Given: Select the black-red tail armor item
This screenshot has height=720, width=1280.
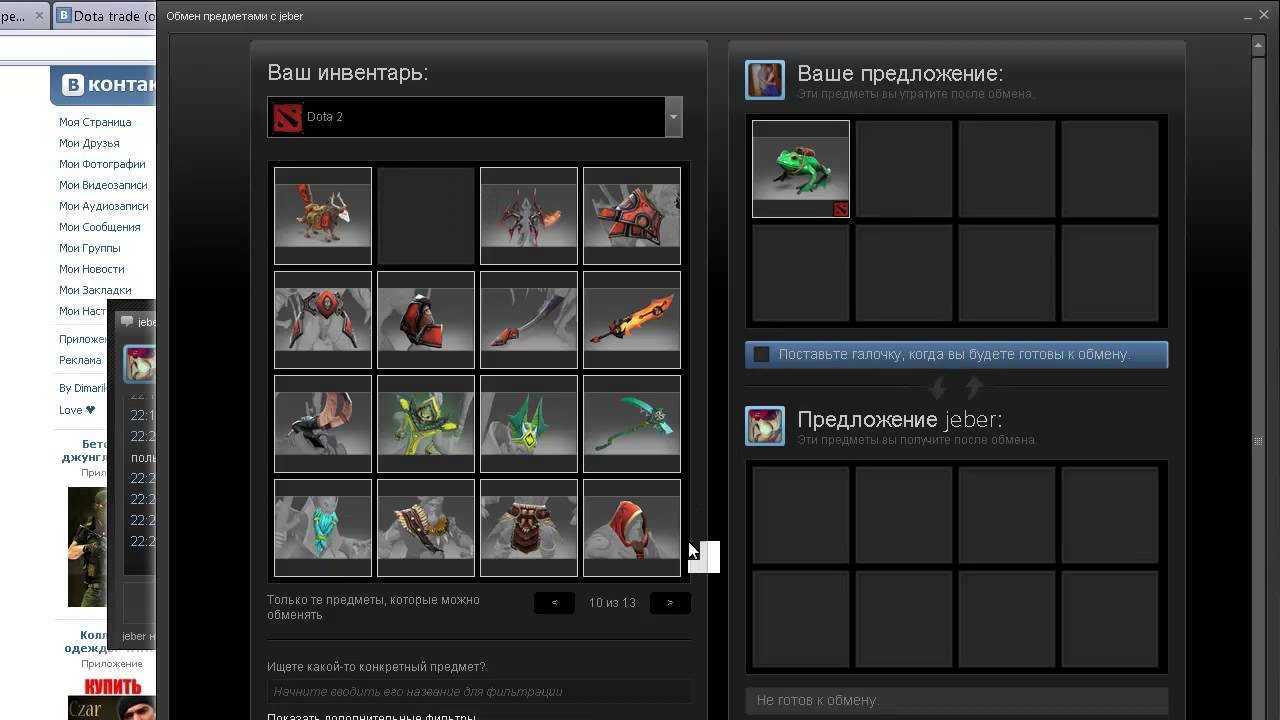Looking at the screenshot, I should (323, 424).
